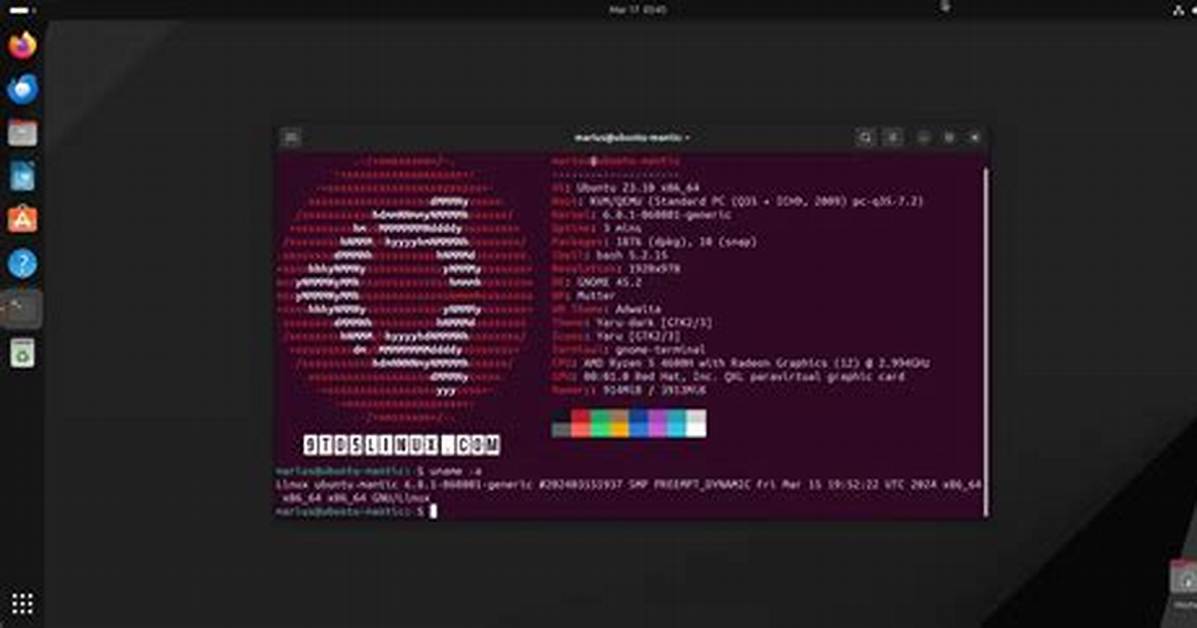Click the 'Memory: 914MiB / 3913MiB' line
Viewport: 1197px width, 628px height.
(x=629, y=391)
